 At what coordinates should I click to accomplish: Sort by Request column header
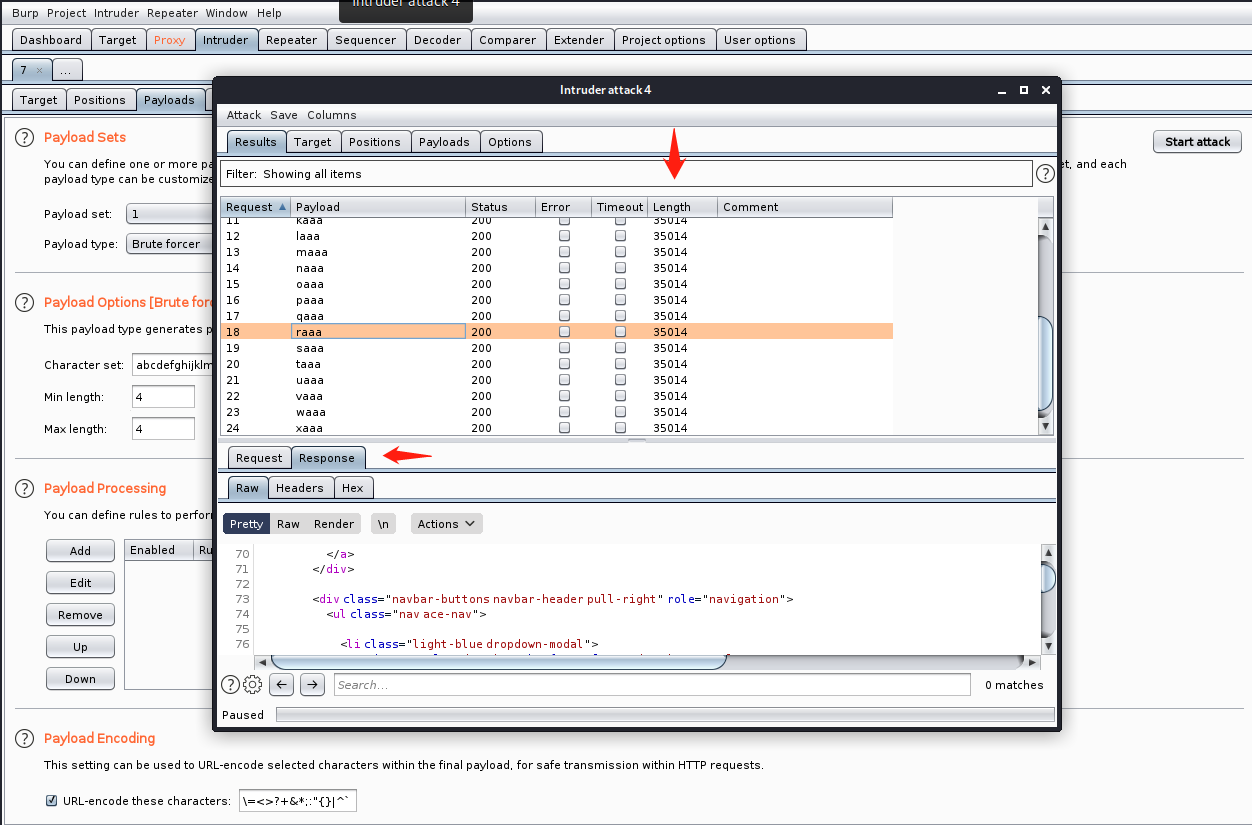(256, 207)
